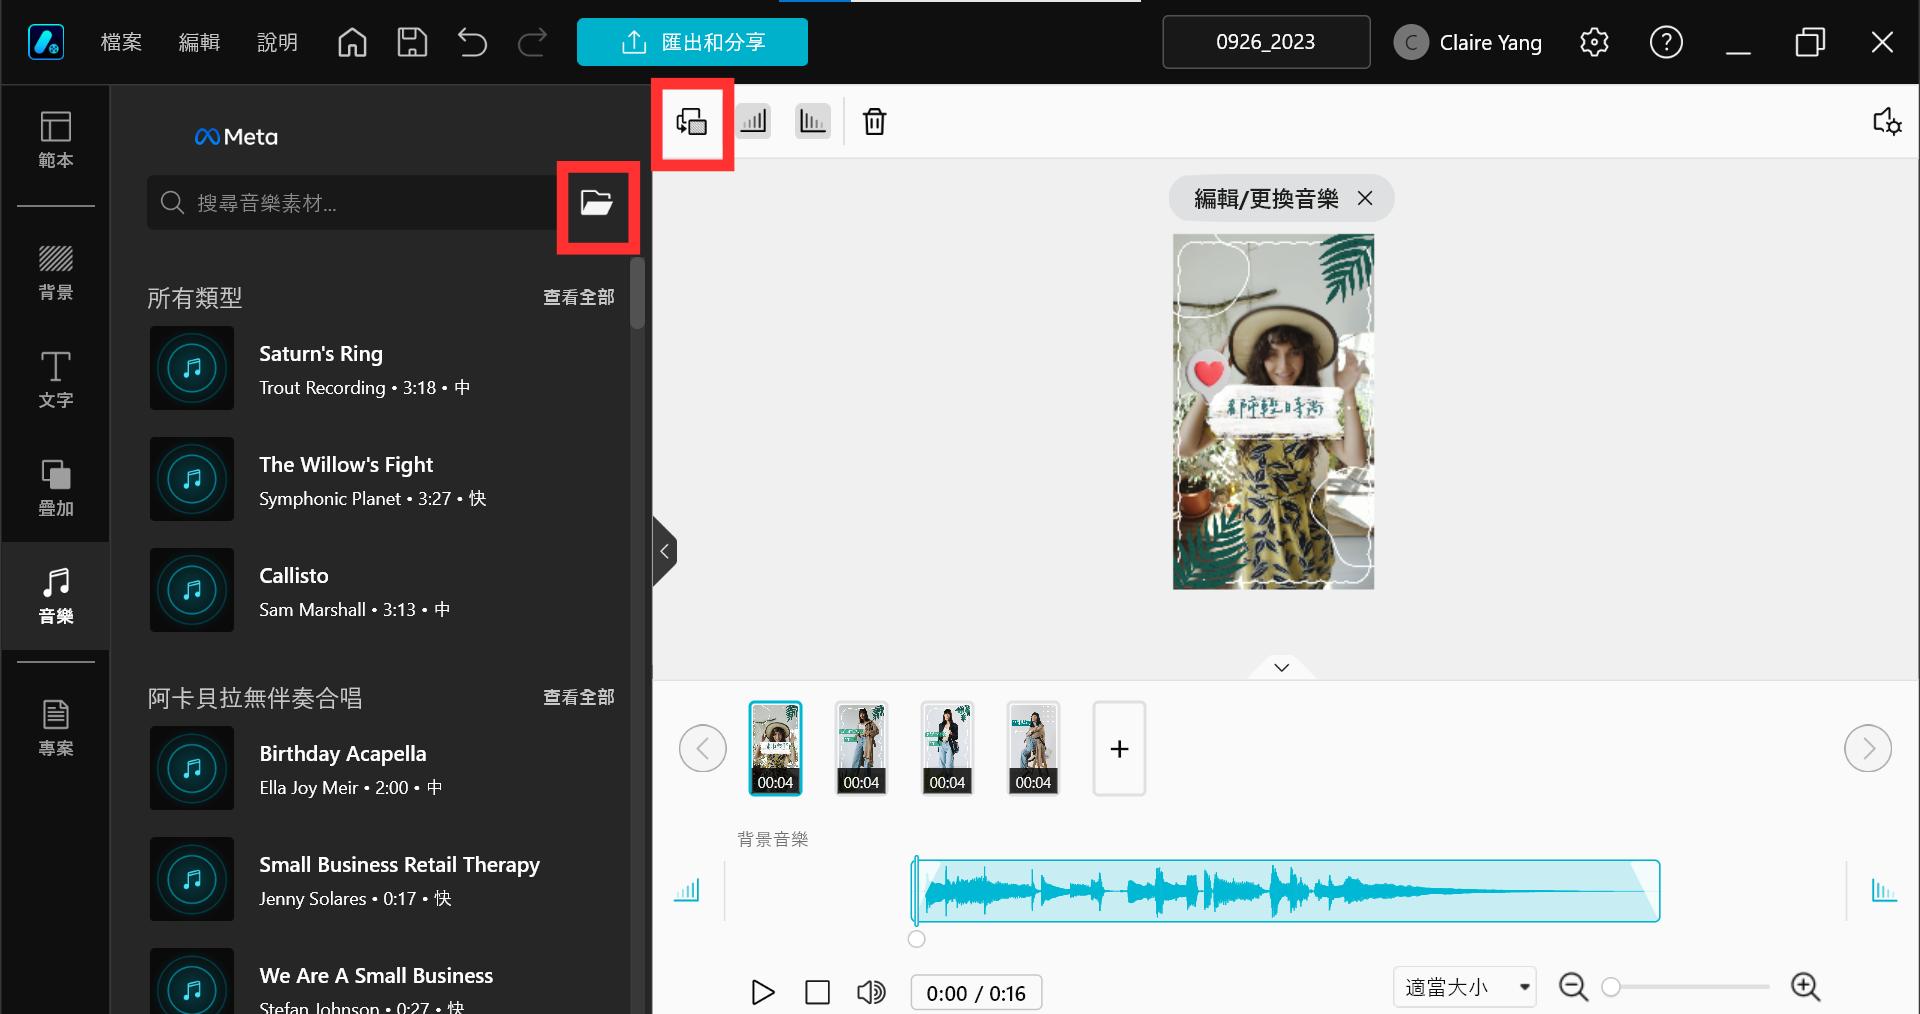Image resolution: width=1920 pixels, height=1014 pixels.
Task: Open the 疊加 overlay panel
Action: 55,490
